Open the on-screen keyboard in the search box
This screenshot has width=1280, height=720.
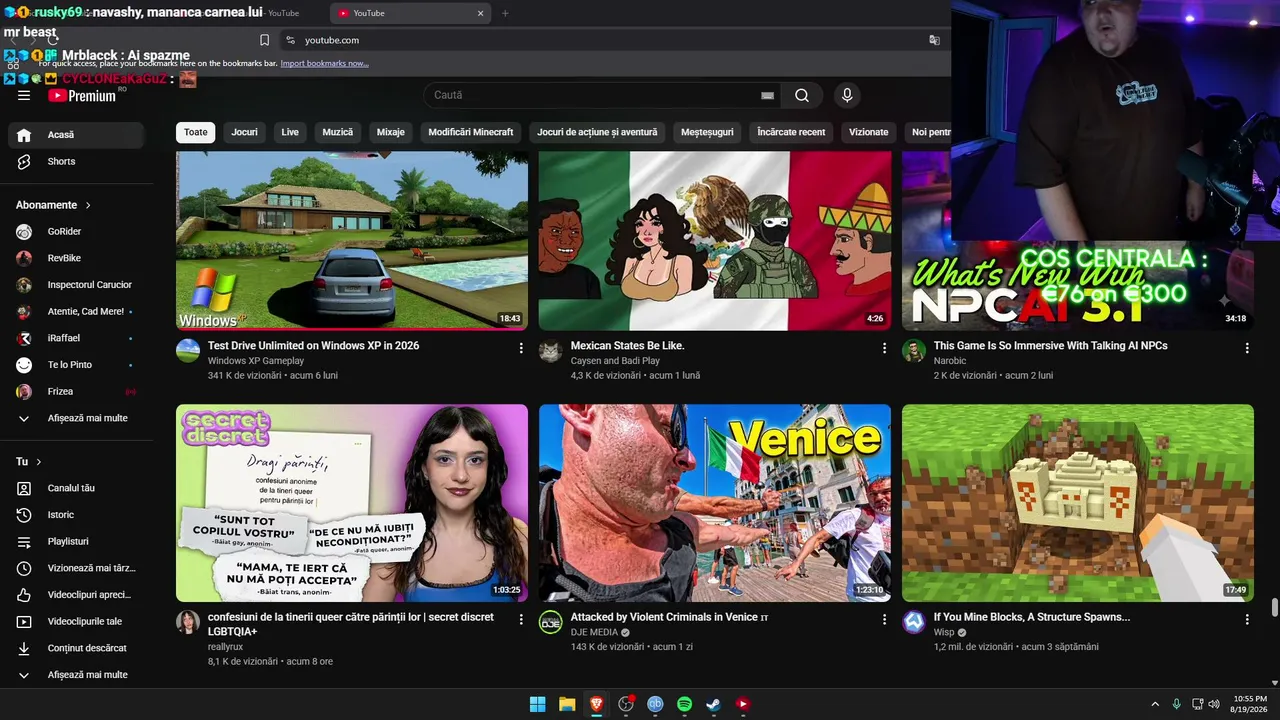(767, 95)
